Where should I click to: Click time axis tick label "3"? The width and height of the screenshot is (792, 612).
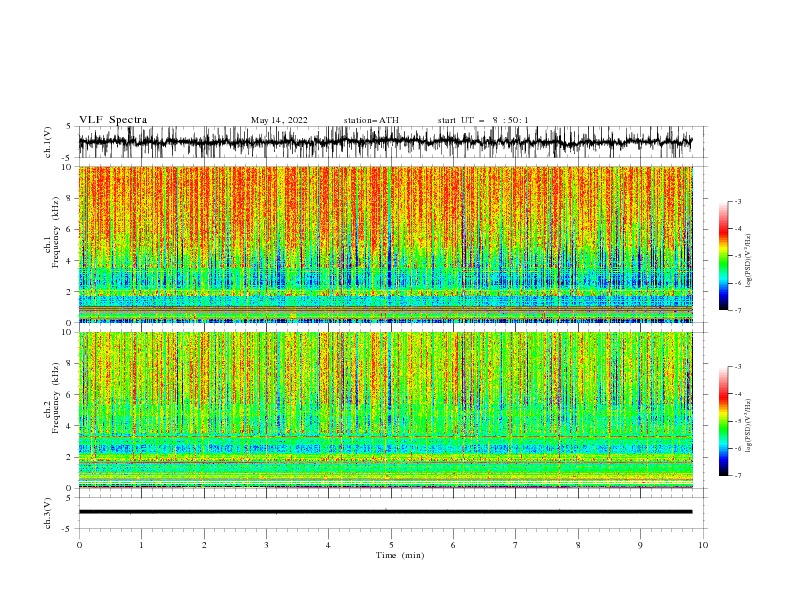click(x=266, y=545)
